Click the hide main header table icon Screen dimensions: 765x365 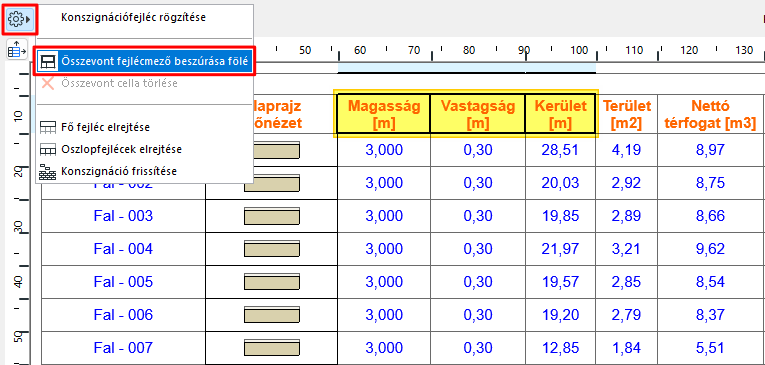(48, 128)
